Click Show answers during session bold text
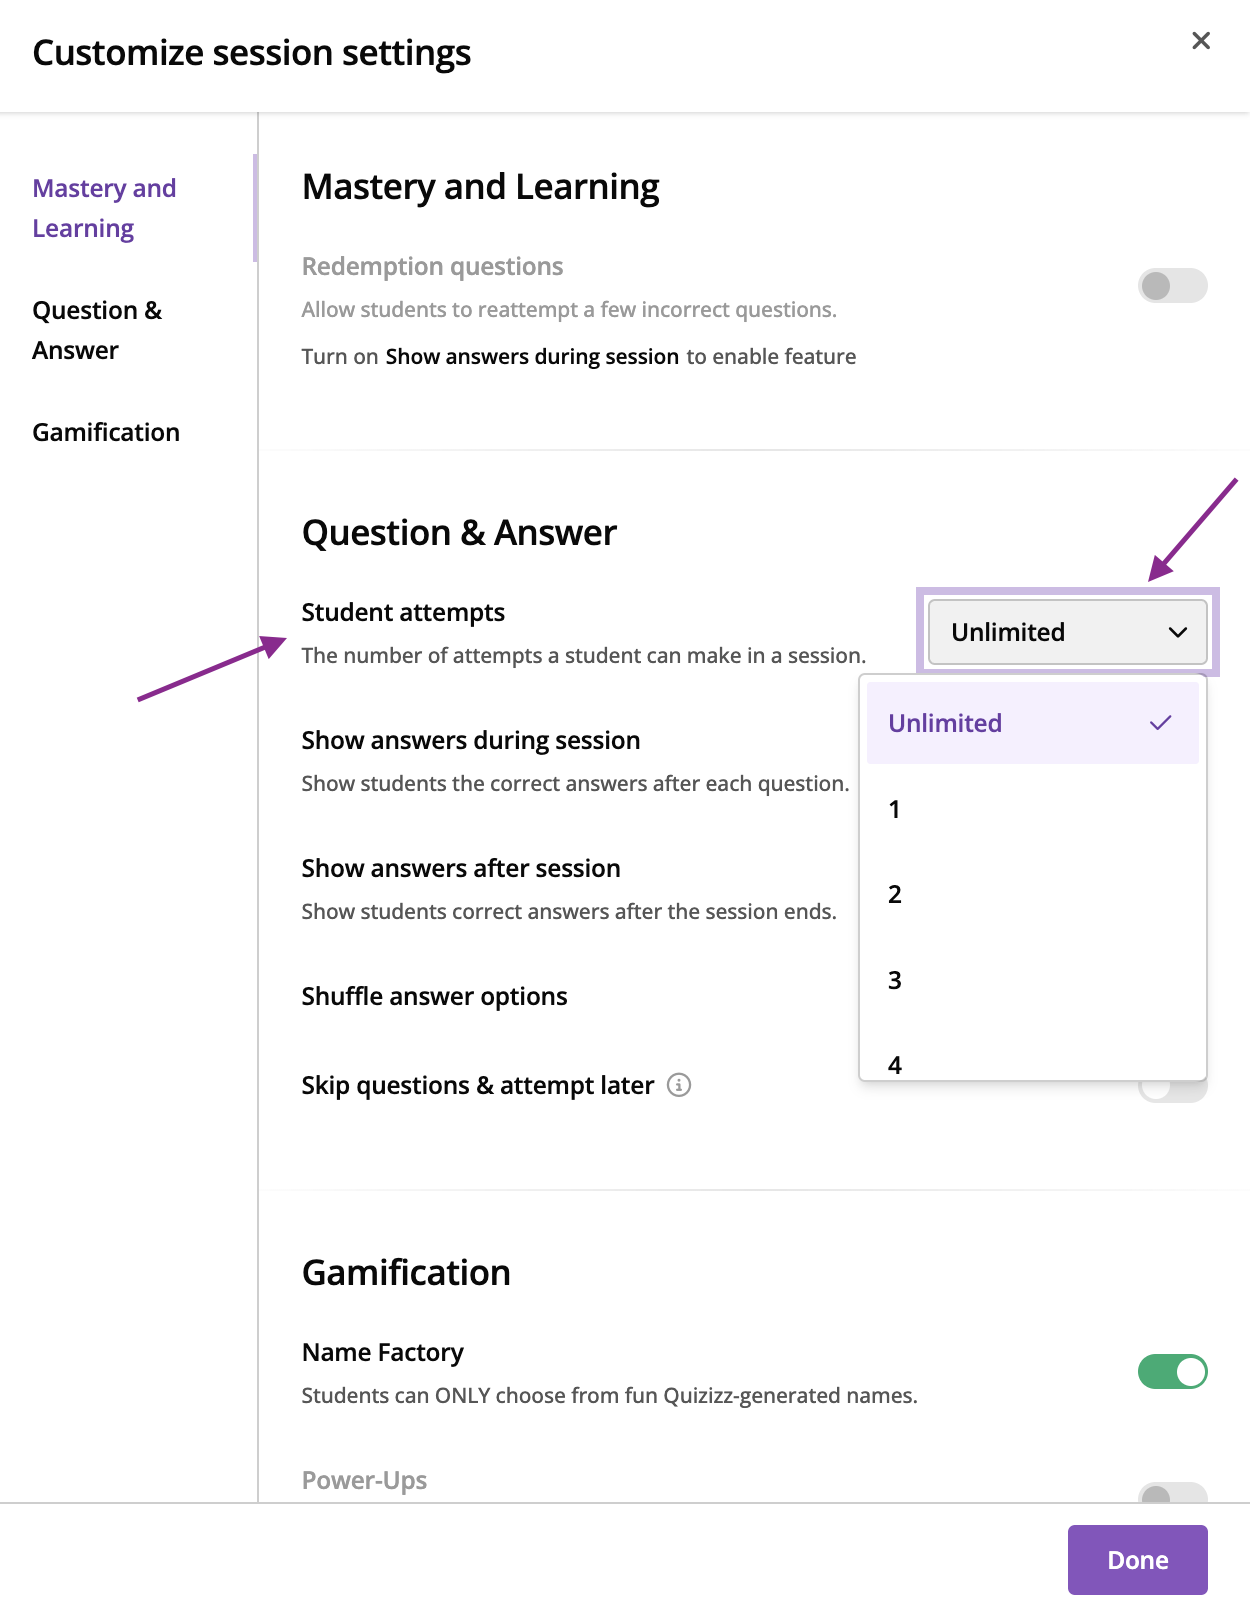This screenshot has width=1250, height=1616. coord(532,357)
